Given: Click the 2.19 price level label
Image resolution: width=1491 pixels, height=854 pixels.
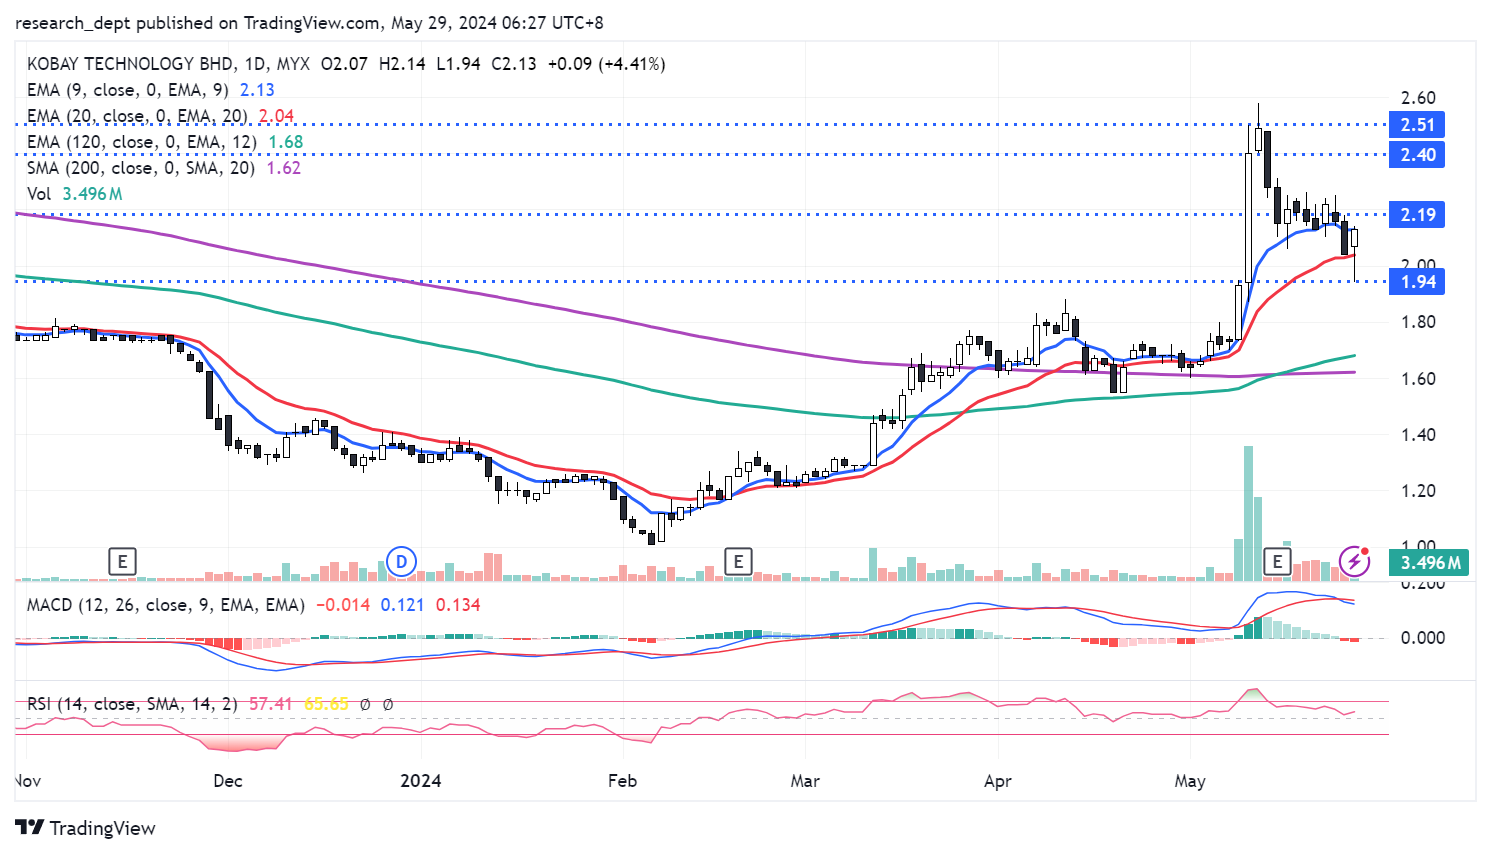Looking at the screenshot, I should (x=1417, y=215).
